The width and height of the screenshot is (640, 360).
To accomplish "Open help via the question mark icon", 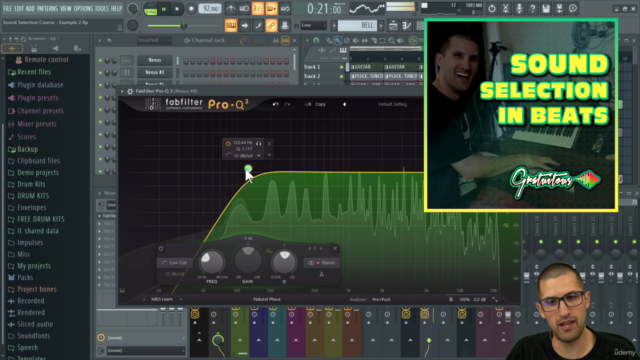I will pyautogui.click(x=532, y=8).
